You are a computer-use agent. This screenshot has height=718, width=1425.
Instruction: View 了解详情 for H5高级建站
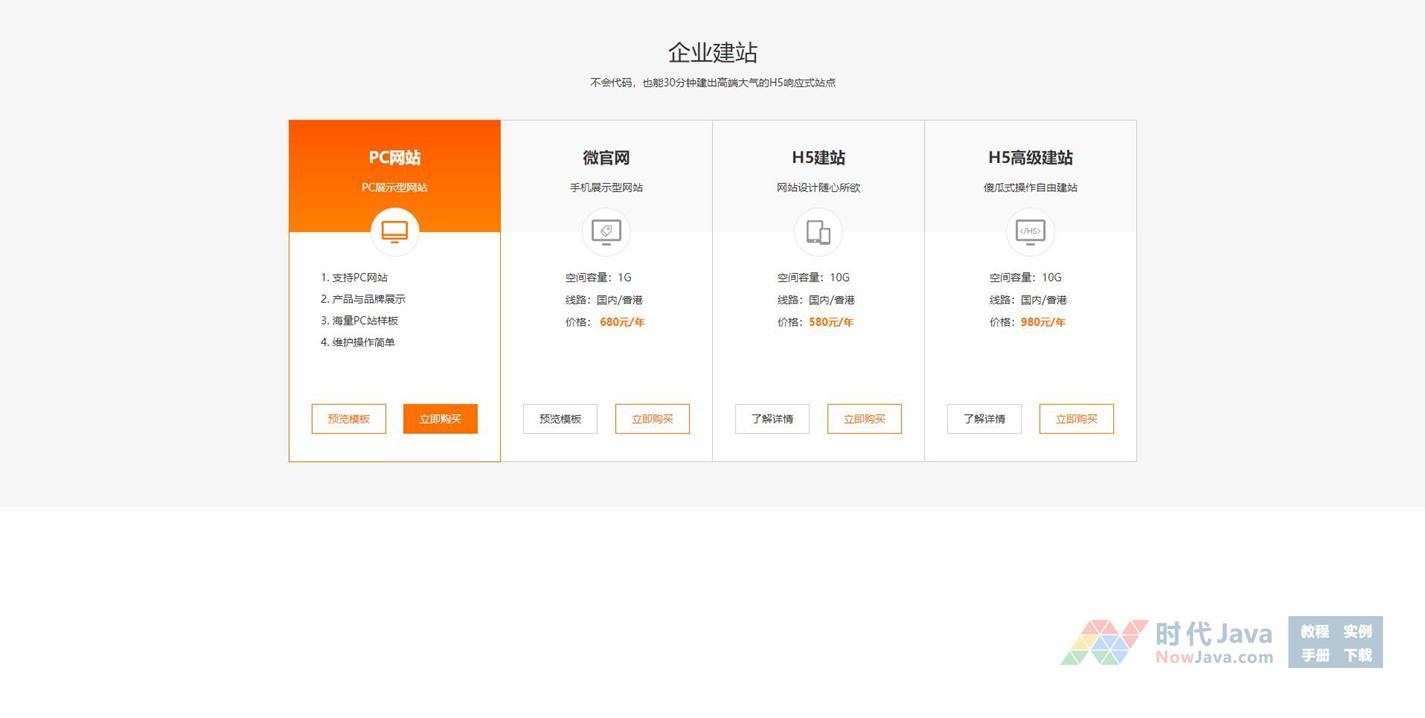tap(984, 419)
